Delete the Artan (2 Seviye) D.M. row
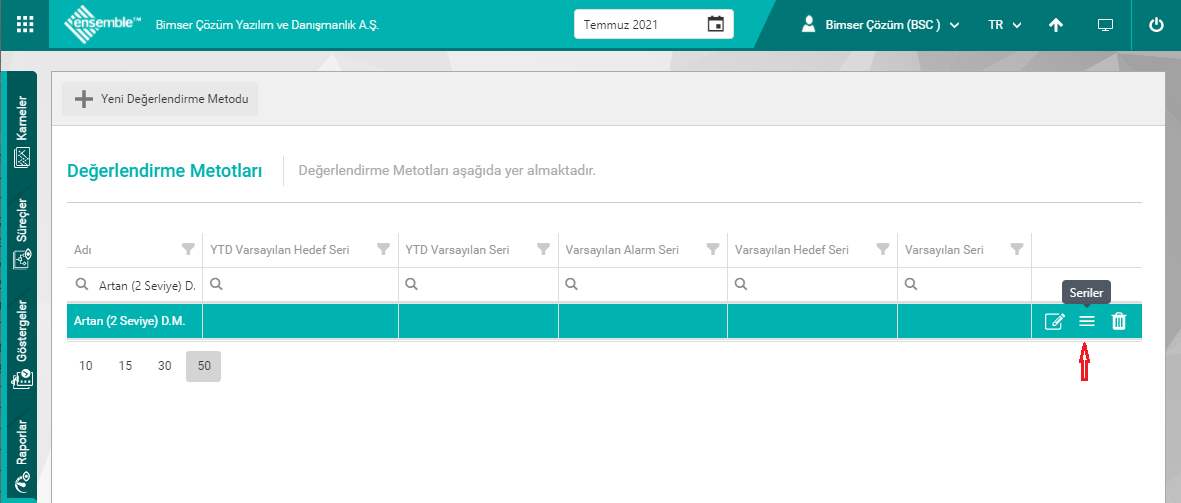The width and height of the screenshot is (1181, 503). tap(1118, 322)
